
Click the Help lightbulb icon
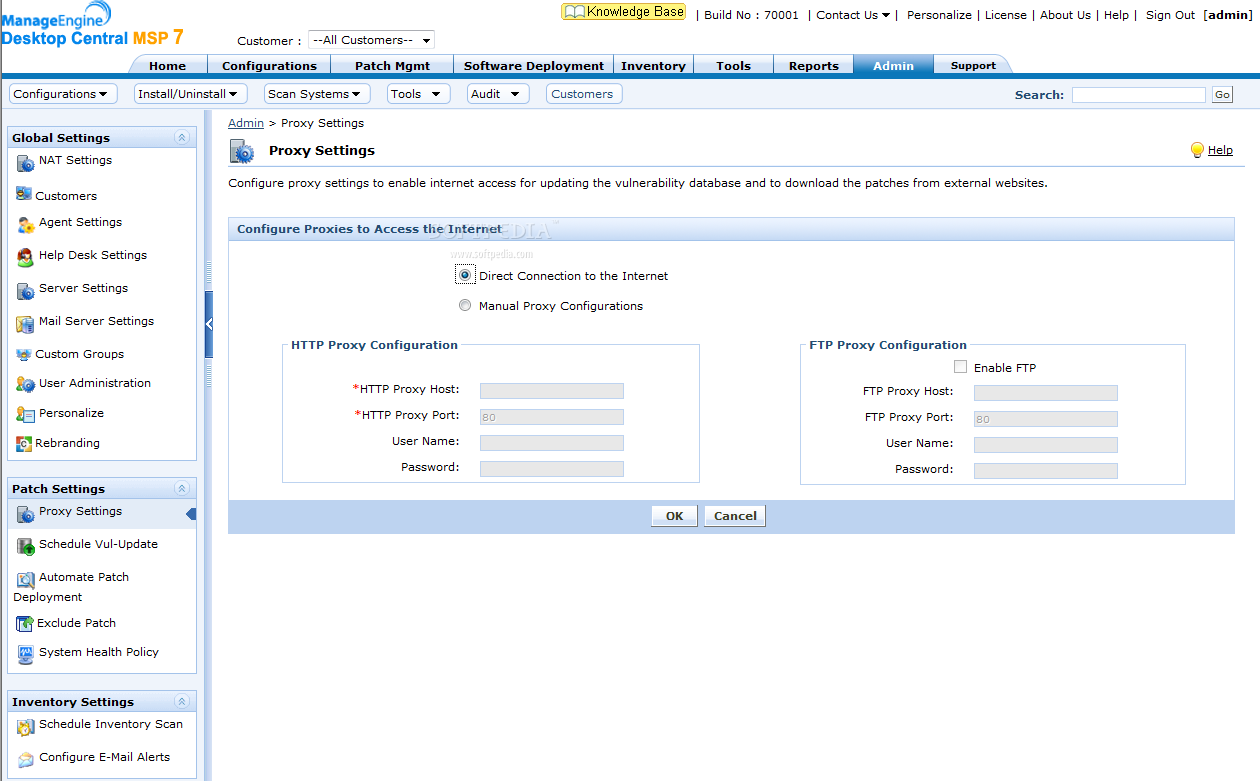point(1197,150)
